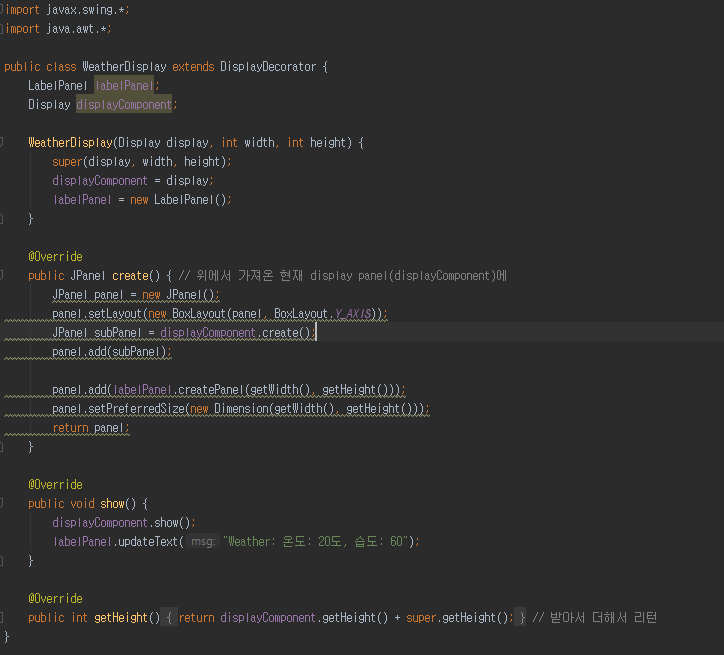Click the Korean comment after create()
Viewport: 724px width, 655px height.
343,276
